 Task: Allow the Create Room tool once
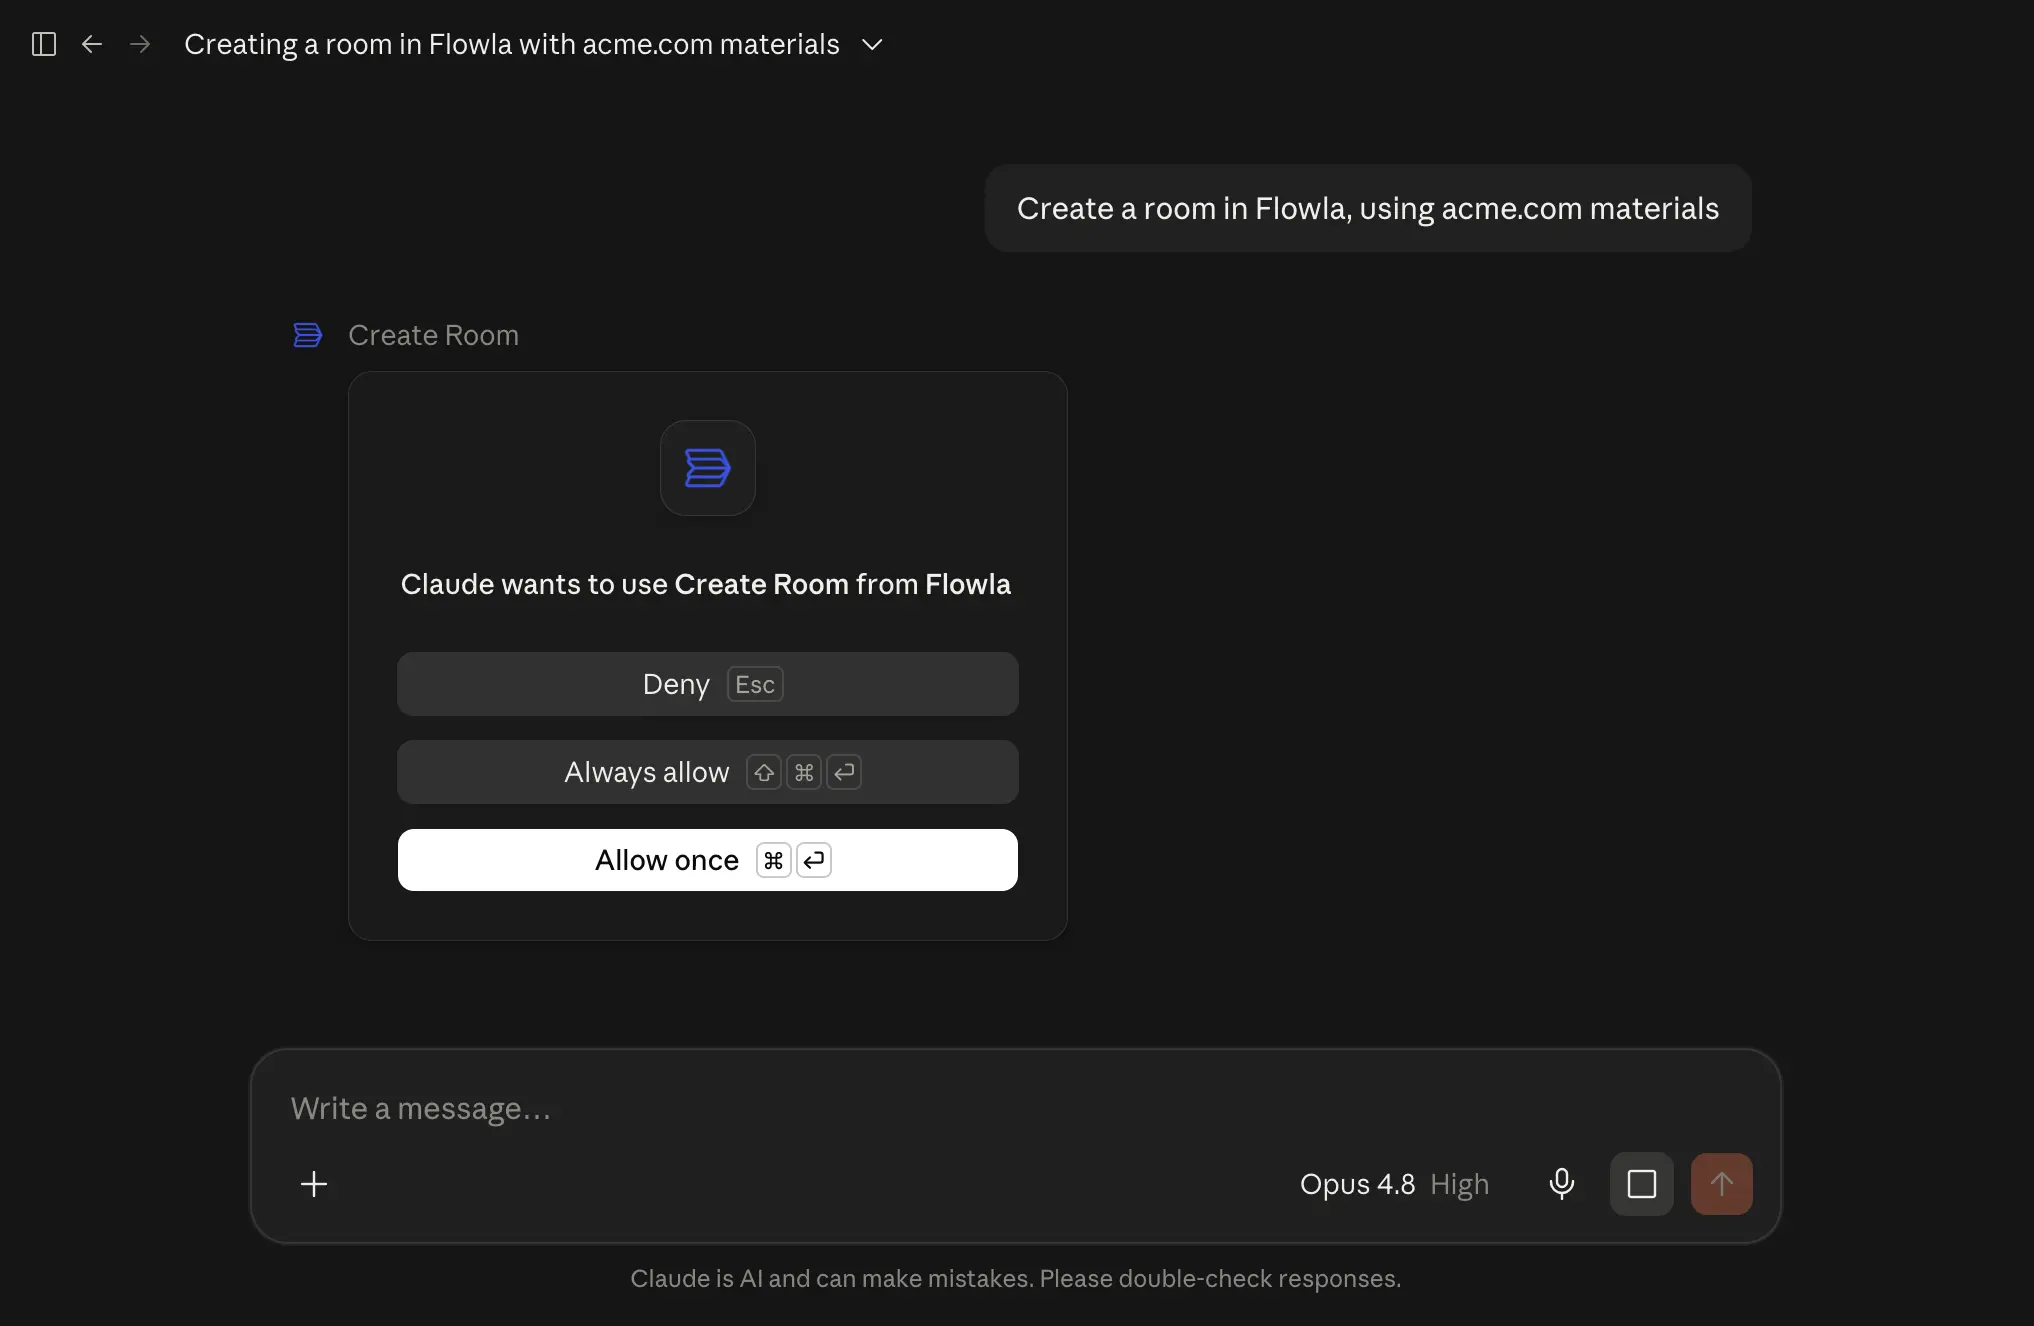[x=708, y=860]
